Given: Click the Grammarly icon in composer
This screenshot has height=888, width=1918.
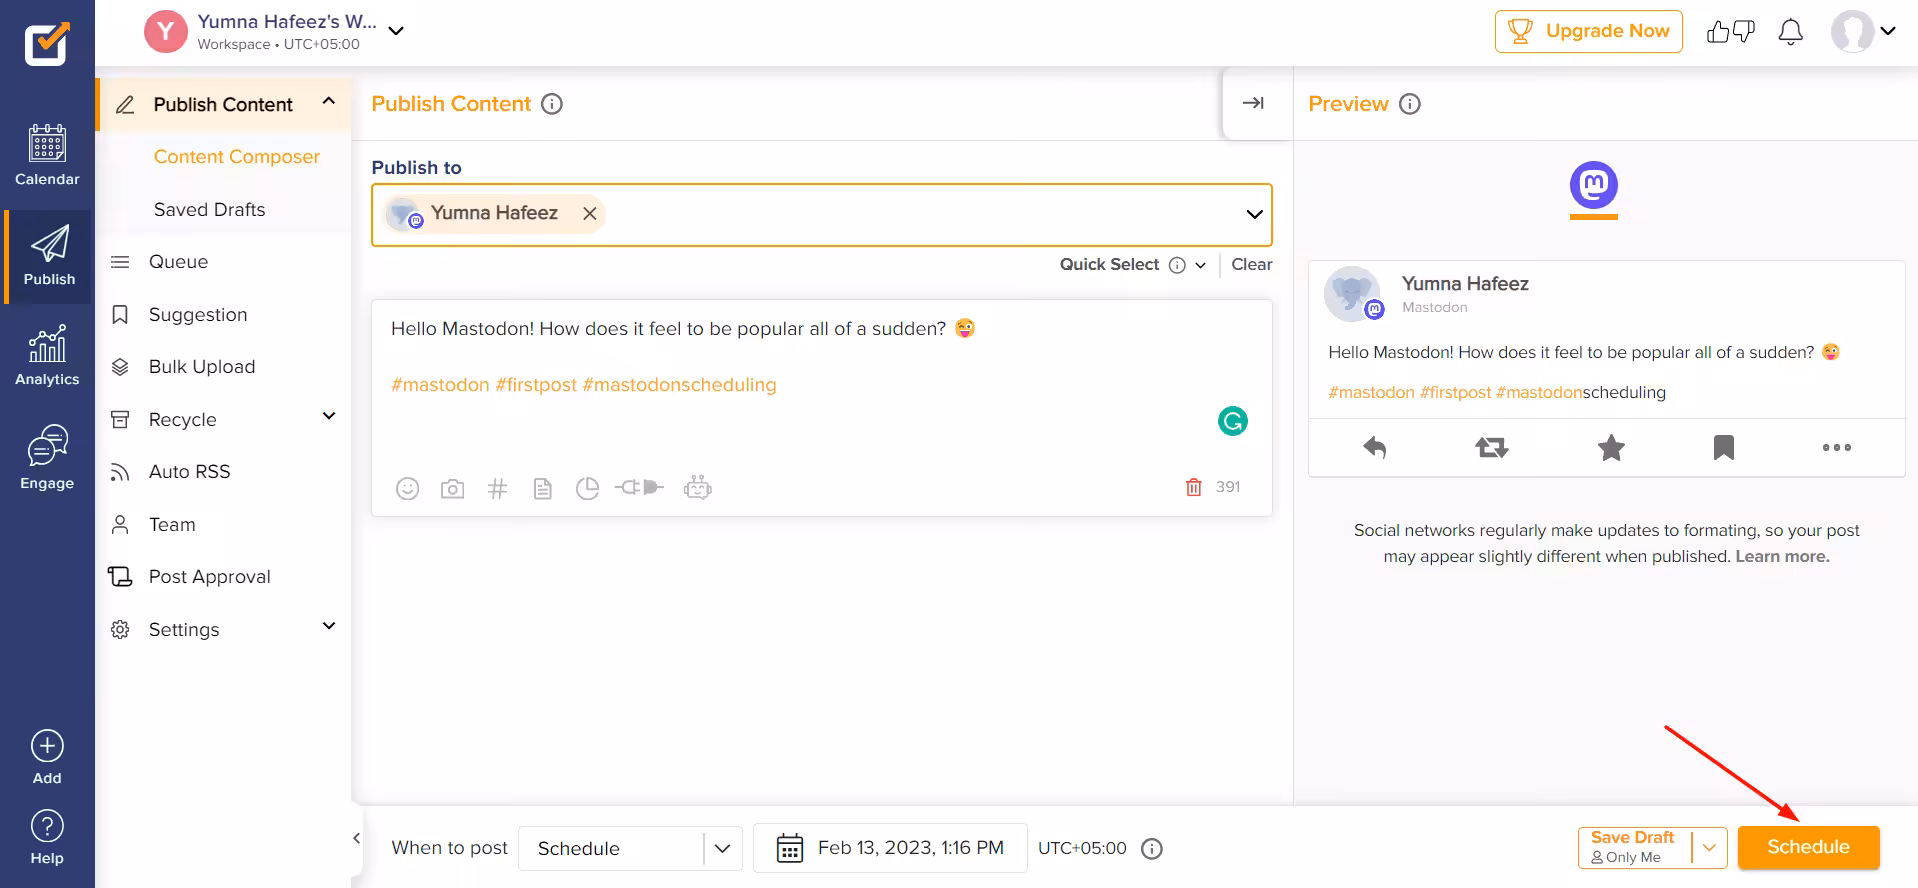Looking at the screenshot, I should click(1233, 421).
